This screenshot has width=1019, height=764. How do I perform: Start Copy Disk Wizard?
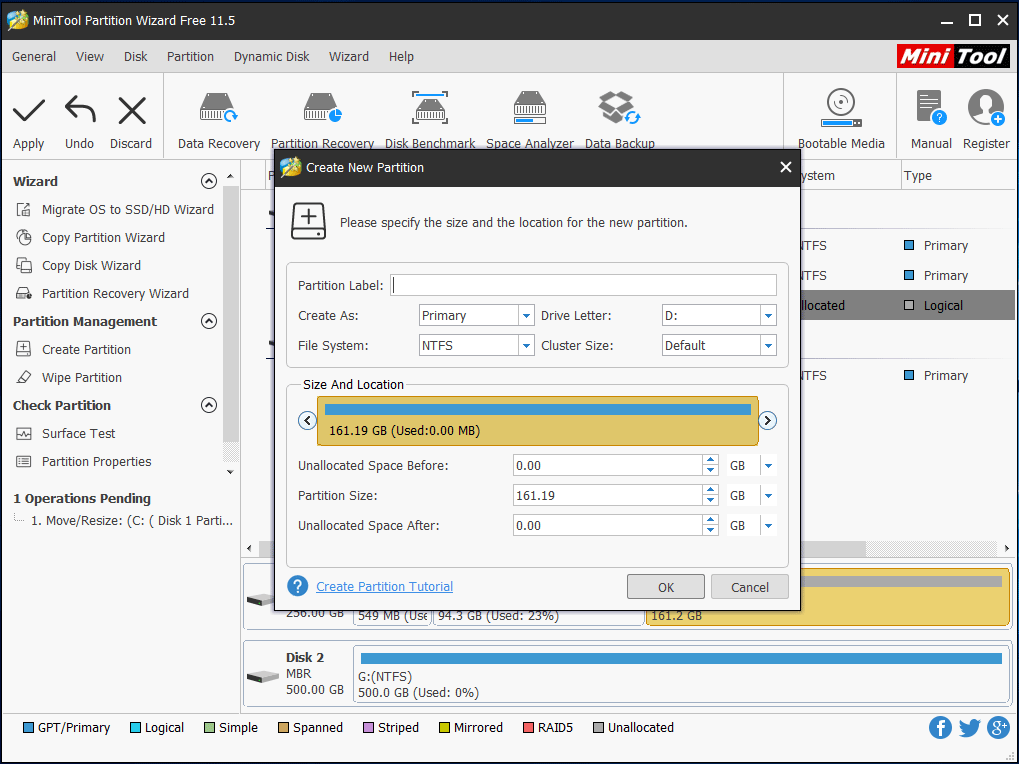tap(91, 266)
